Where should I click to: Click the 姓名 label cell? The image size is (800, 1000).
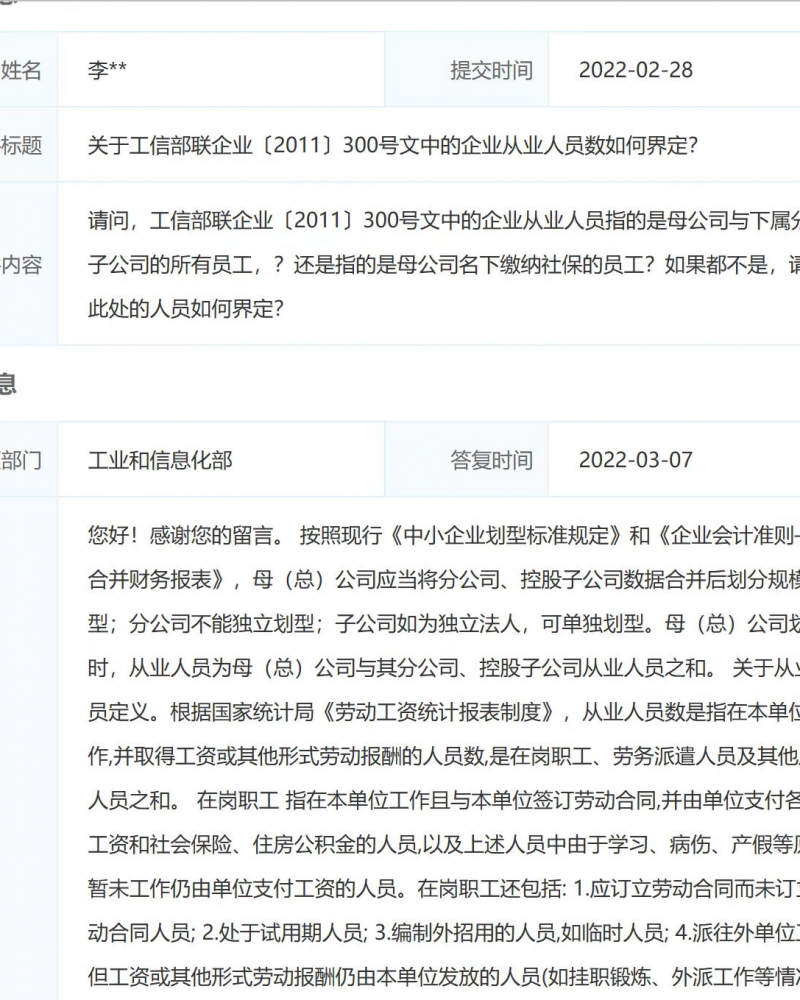pyautogui.click(x=29, y=70)
